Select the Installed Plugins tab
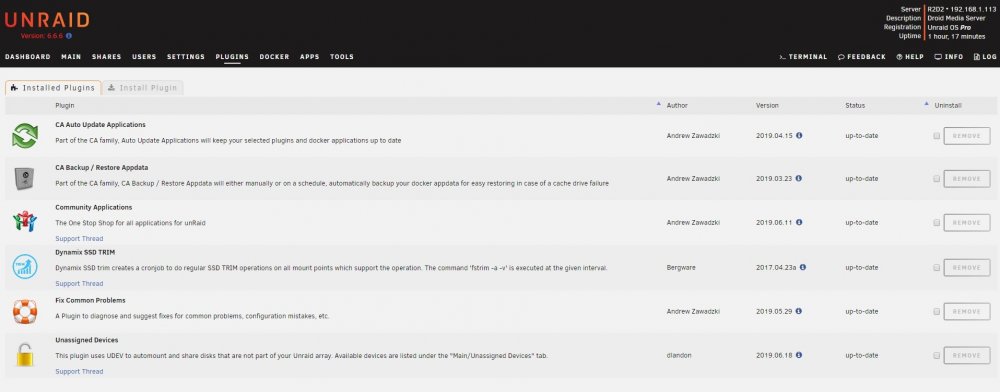1000x392 pixels. [x=53, y=87]
